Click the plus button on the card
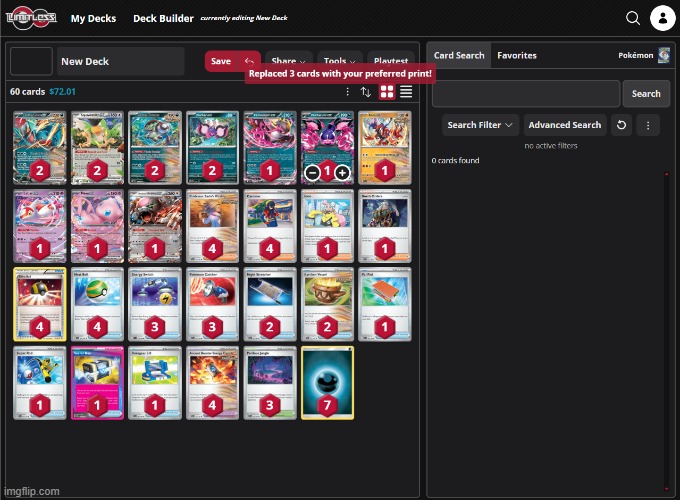Image resolution: width=680 pixels, height=500 pixels. [x=342, y=172]
